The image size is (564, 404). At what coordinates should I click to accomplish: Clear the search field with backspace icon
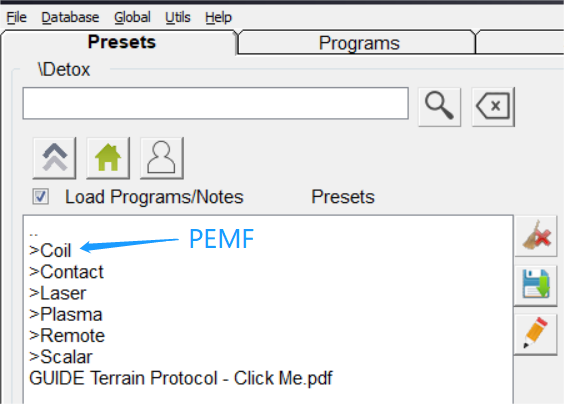coord(493,106)
